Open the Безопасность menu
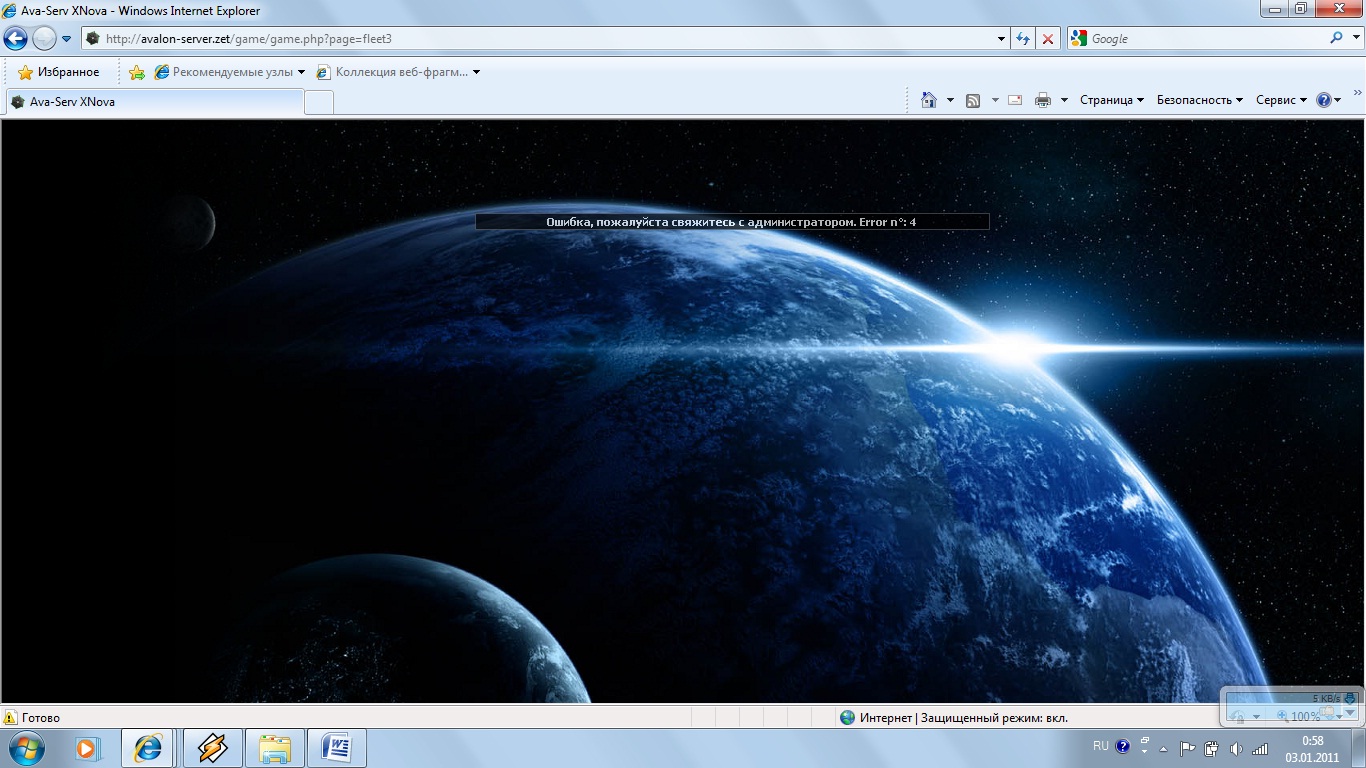 [x=1199, y=100]
